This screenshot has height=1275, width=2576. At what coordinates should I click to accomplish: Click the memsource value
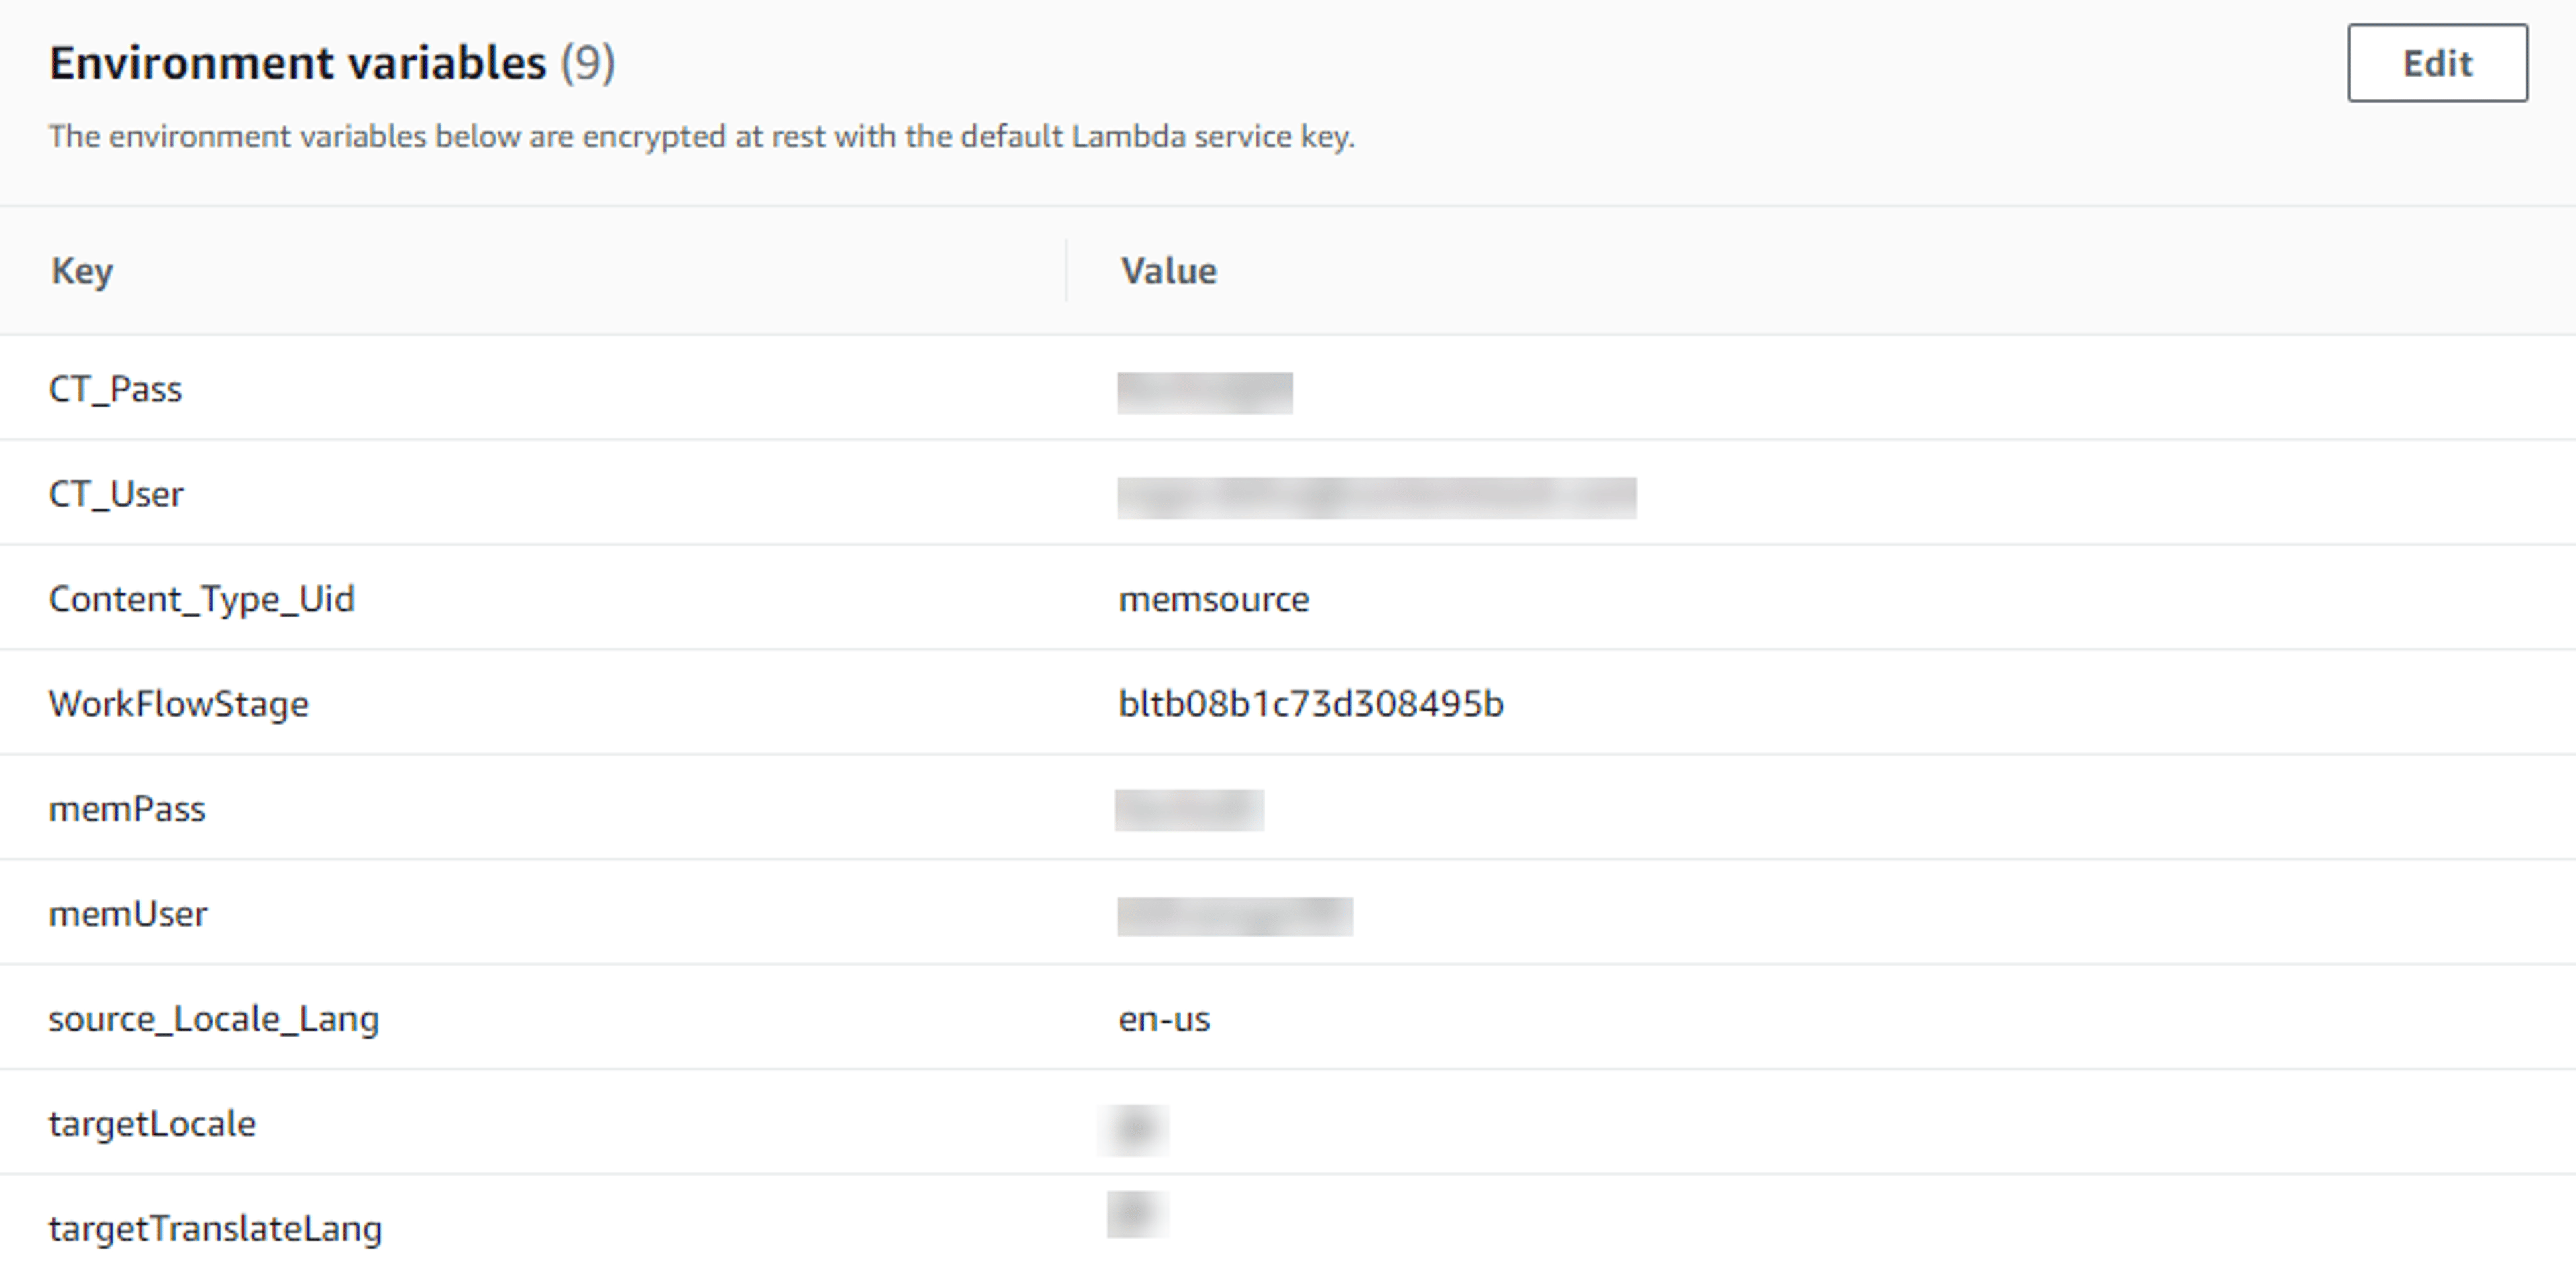tap(1213, 599)
